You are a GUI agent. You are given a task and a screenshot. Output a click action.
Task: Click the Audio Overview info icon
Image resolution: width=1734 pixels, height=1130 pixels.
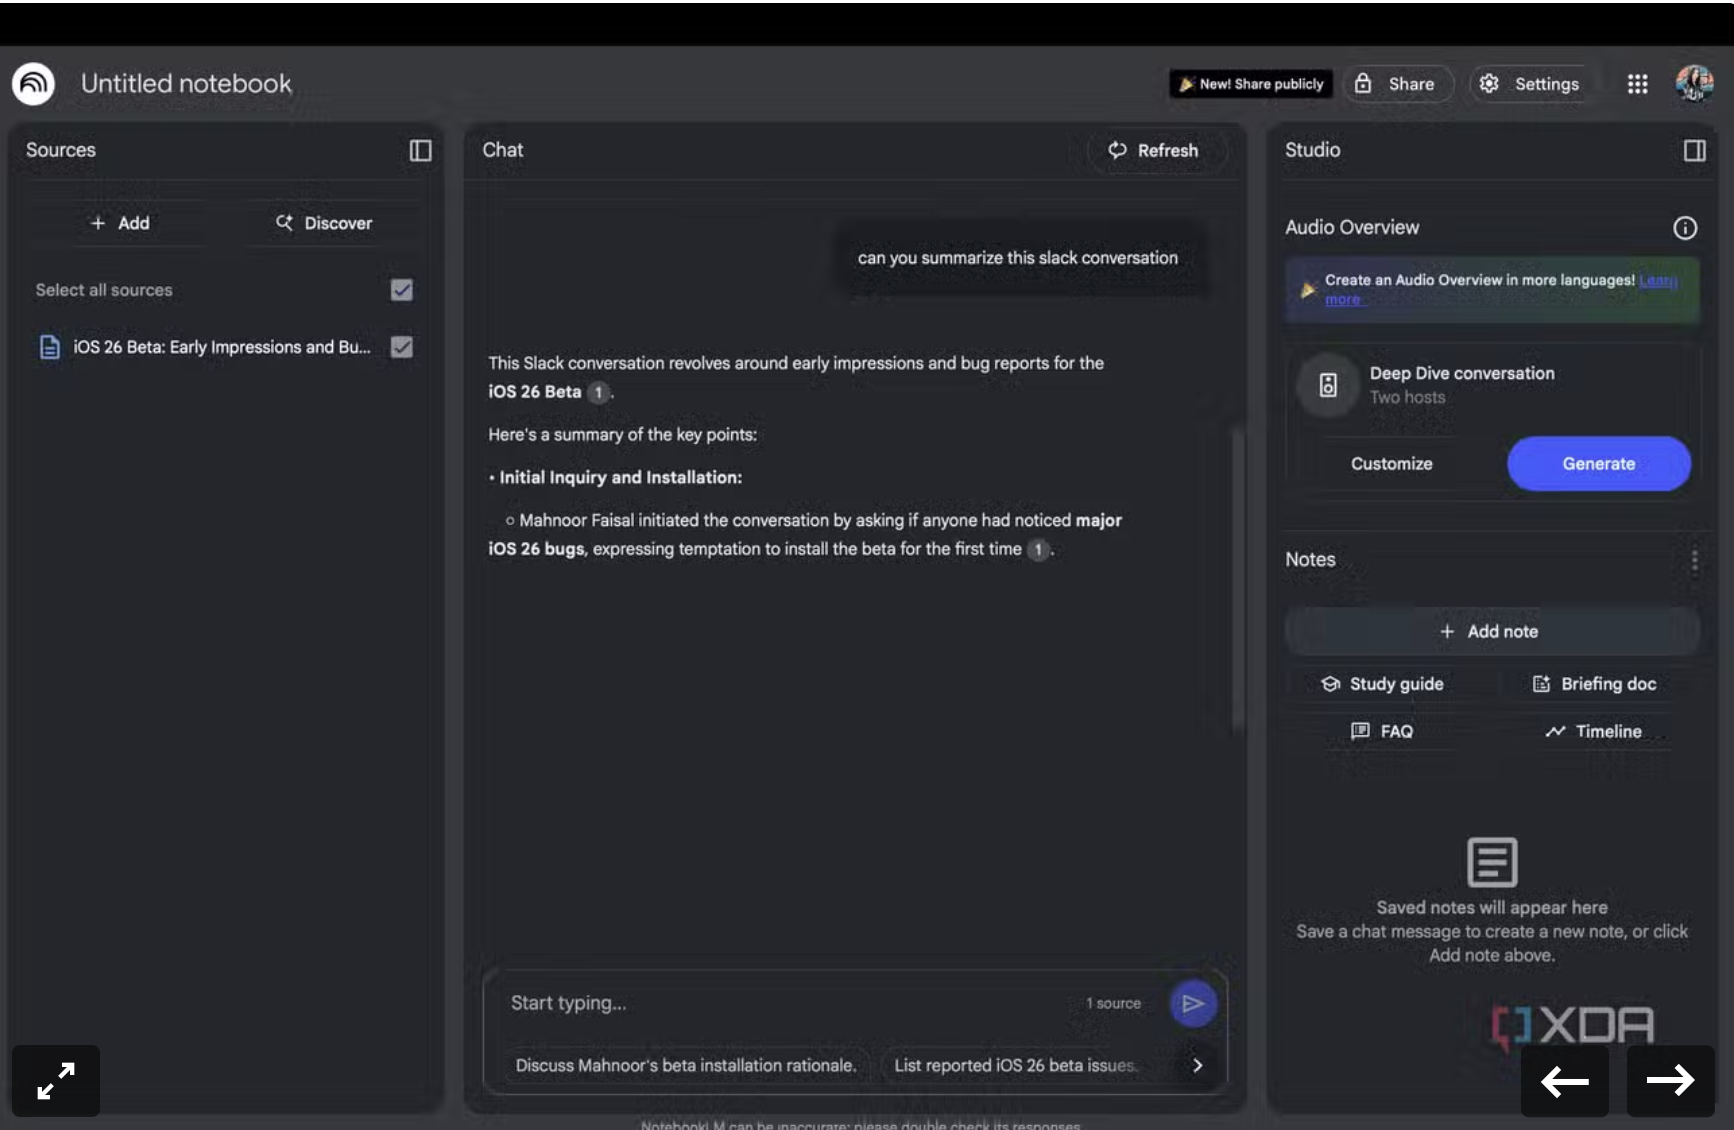point(1685,228)
